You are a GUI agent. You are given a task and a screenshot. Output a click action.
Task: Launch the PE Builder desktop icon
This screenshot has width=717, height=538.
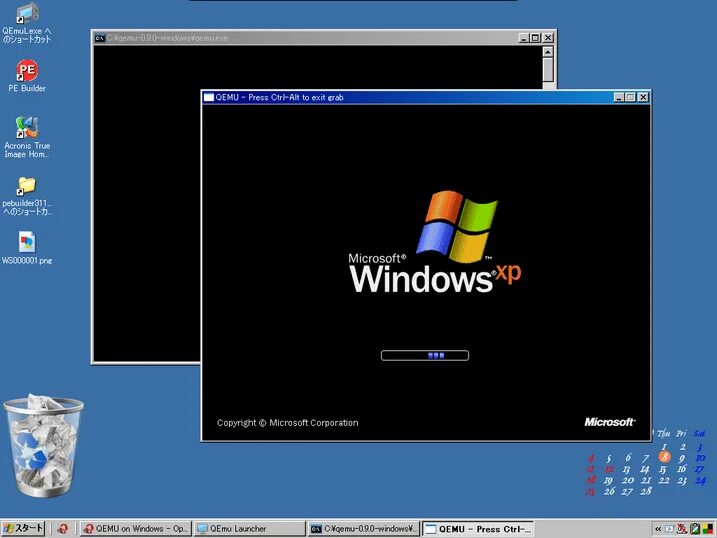pyautogui.click(x=27, y=75)
